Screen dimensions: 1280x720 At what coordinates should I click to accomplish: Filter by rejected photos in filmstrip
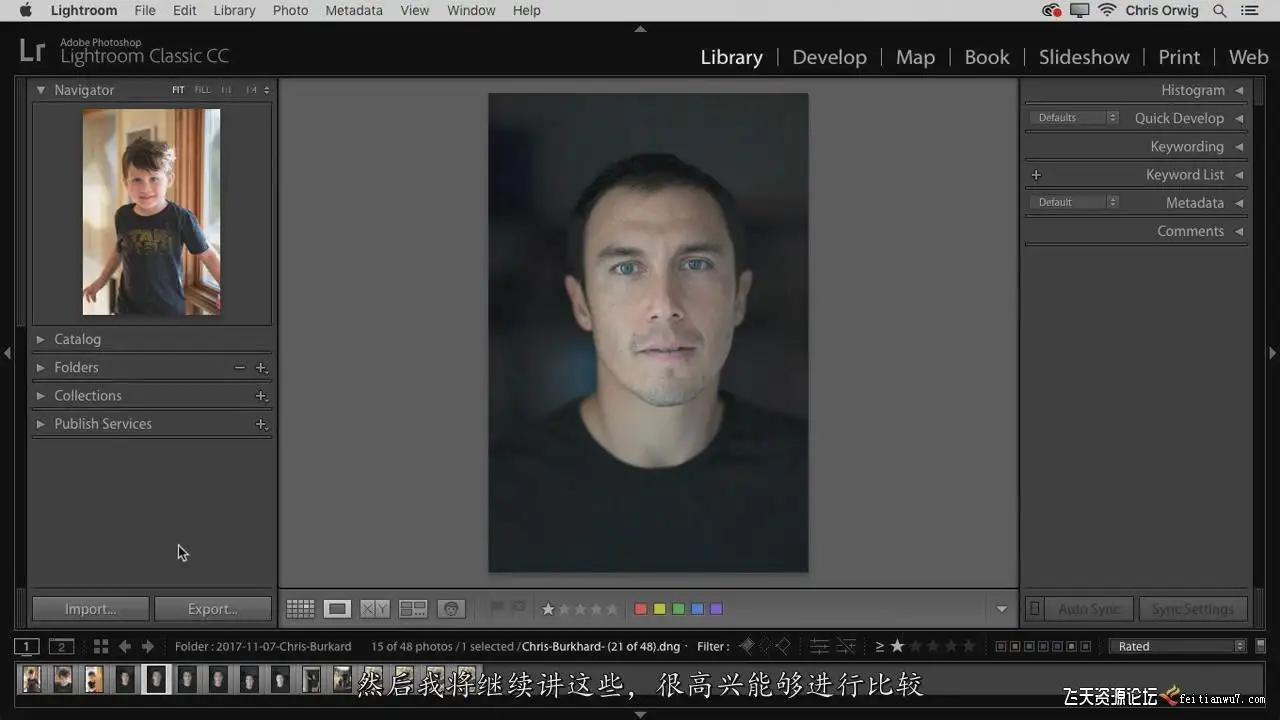pos(783,646)
